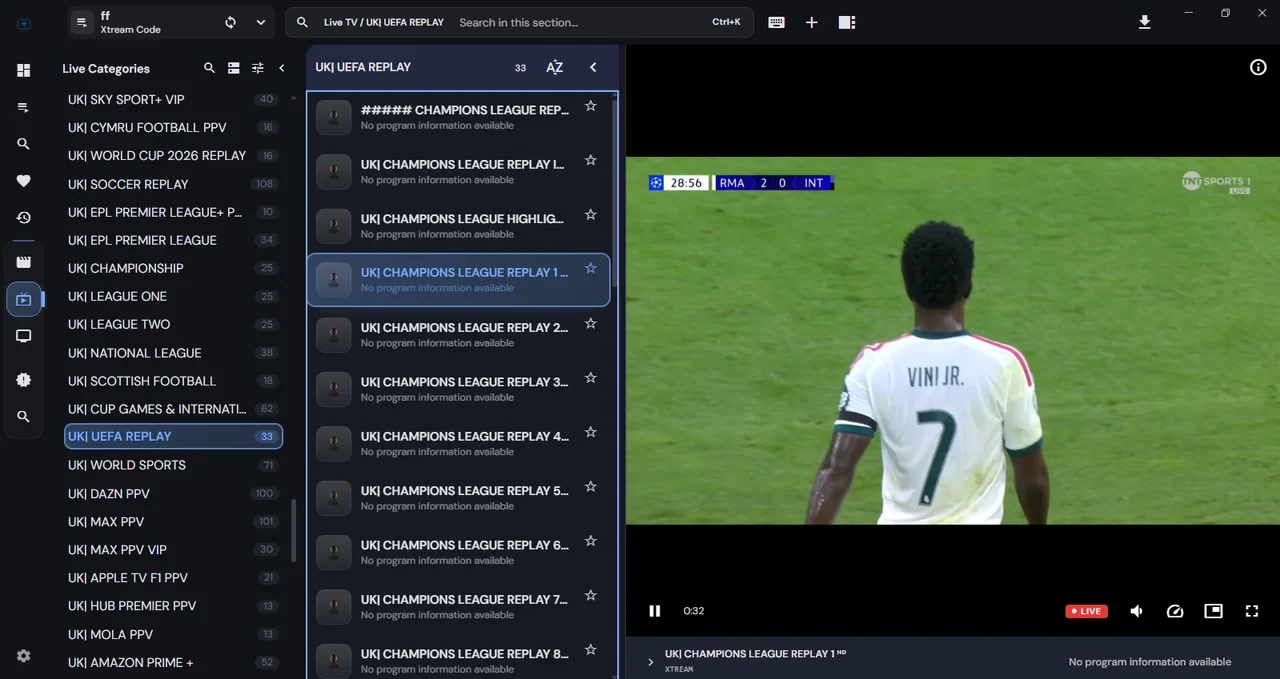Screen dimensions: 1280x679
Task: Sort channels with the AZ icon
Action: 554,67
